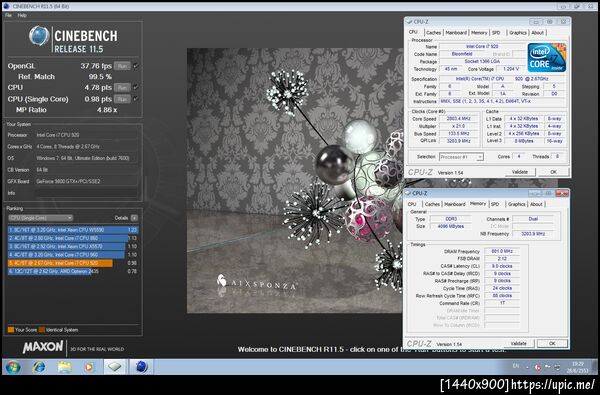The height and width of the screenshot is (395, 600).
Task: Click the system tray clock
Action: 578,367
